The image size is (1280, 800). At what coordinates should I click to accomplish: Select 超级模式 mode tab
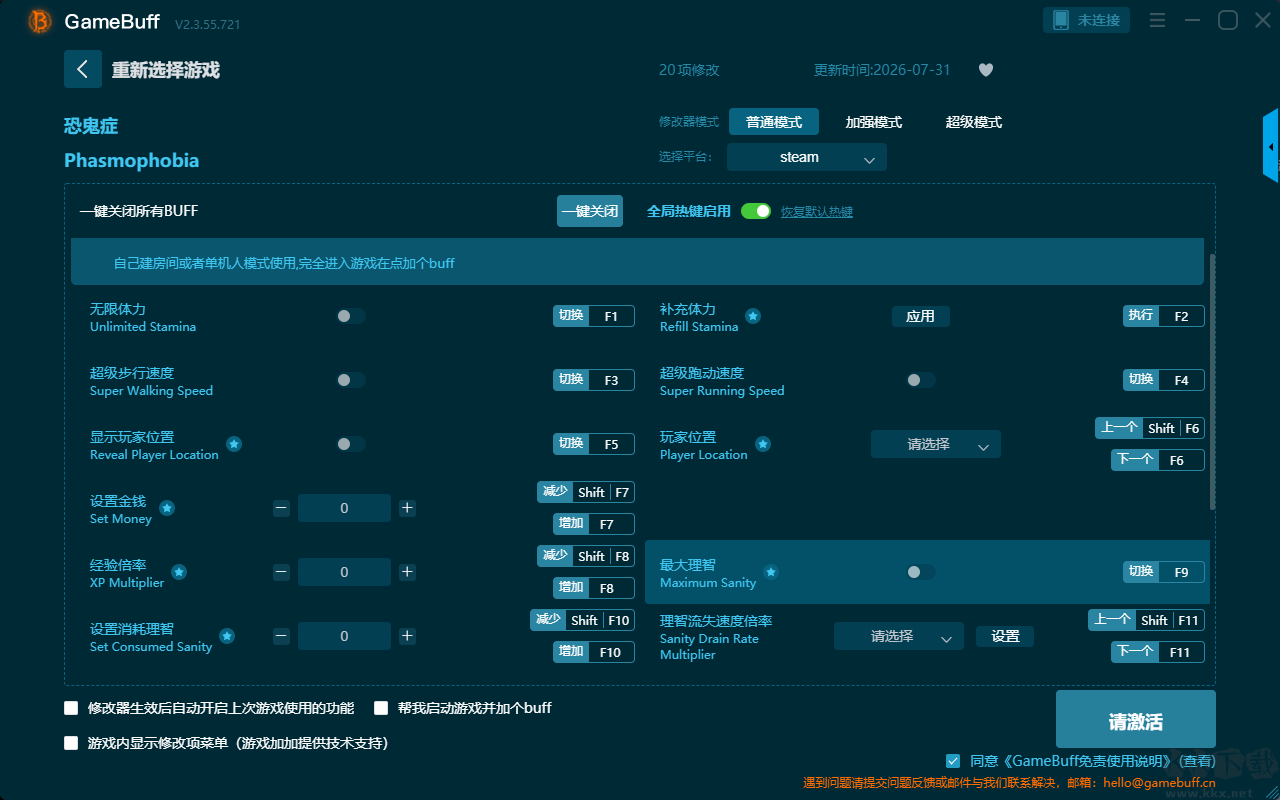pos(974,122)
